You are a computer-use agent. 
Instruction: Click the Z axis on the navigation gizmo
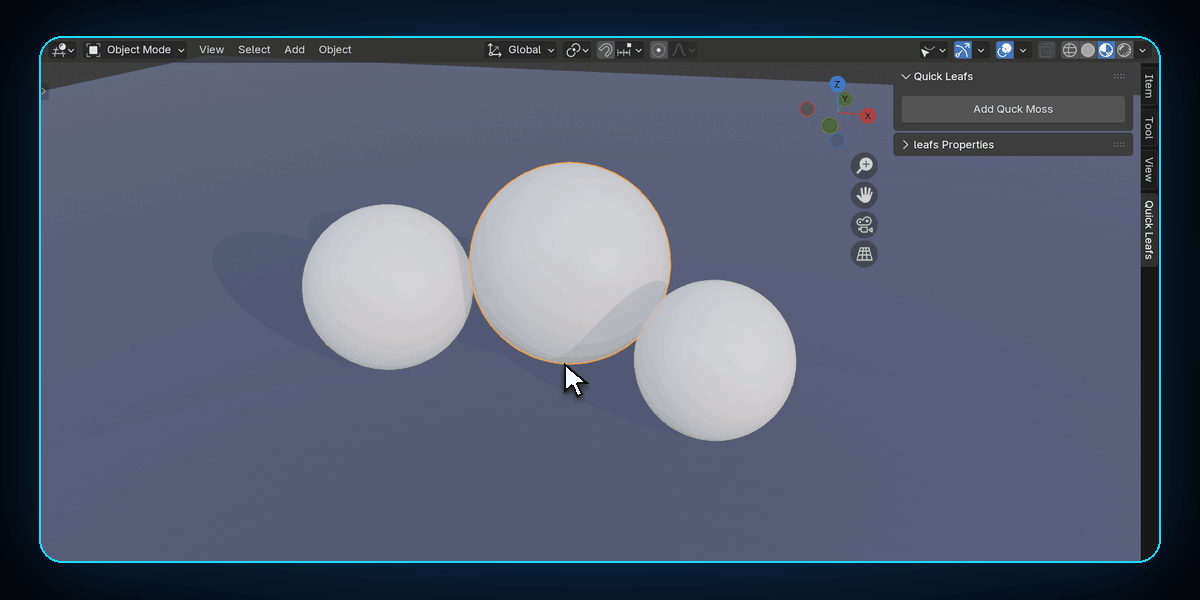click(x=838, y=84)
